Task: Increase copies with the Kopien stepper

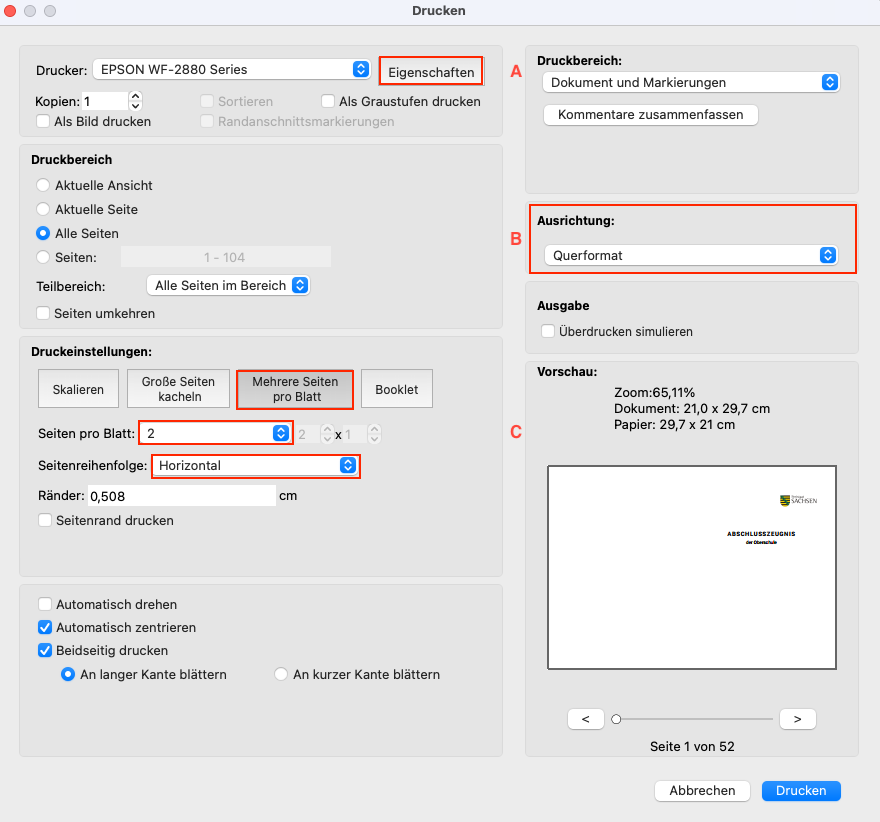Action: (x=136, y=96)
